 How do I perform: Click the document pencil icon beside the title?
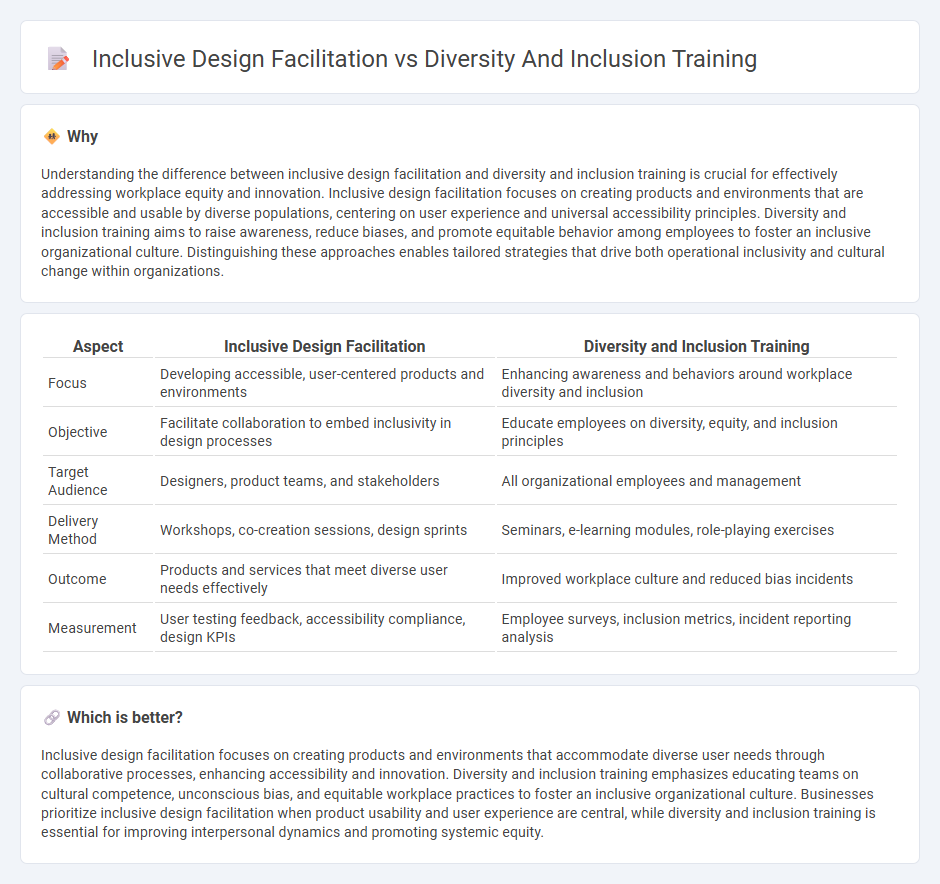pos(58,59)
